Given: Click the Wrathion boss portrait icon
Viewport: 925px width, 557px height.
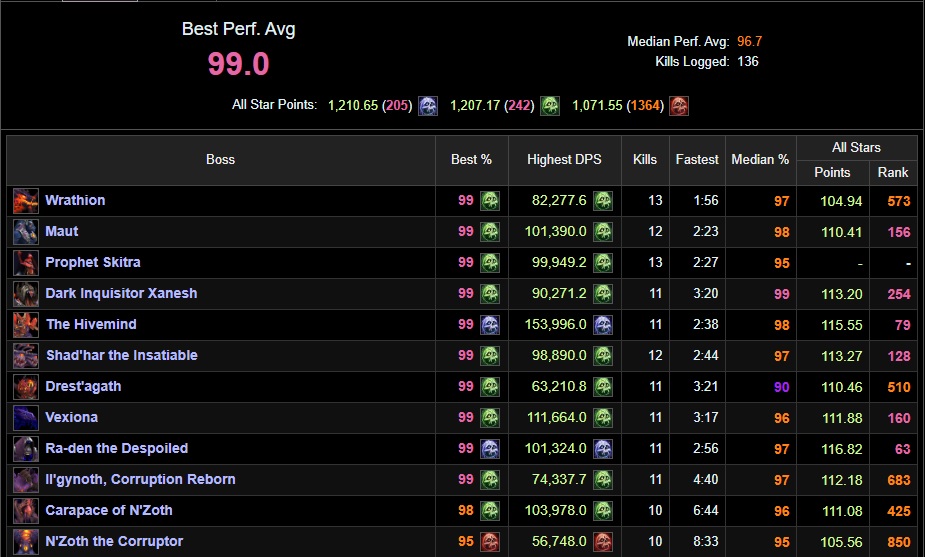Looking at the screenshot, I should (25, 201).
